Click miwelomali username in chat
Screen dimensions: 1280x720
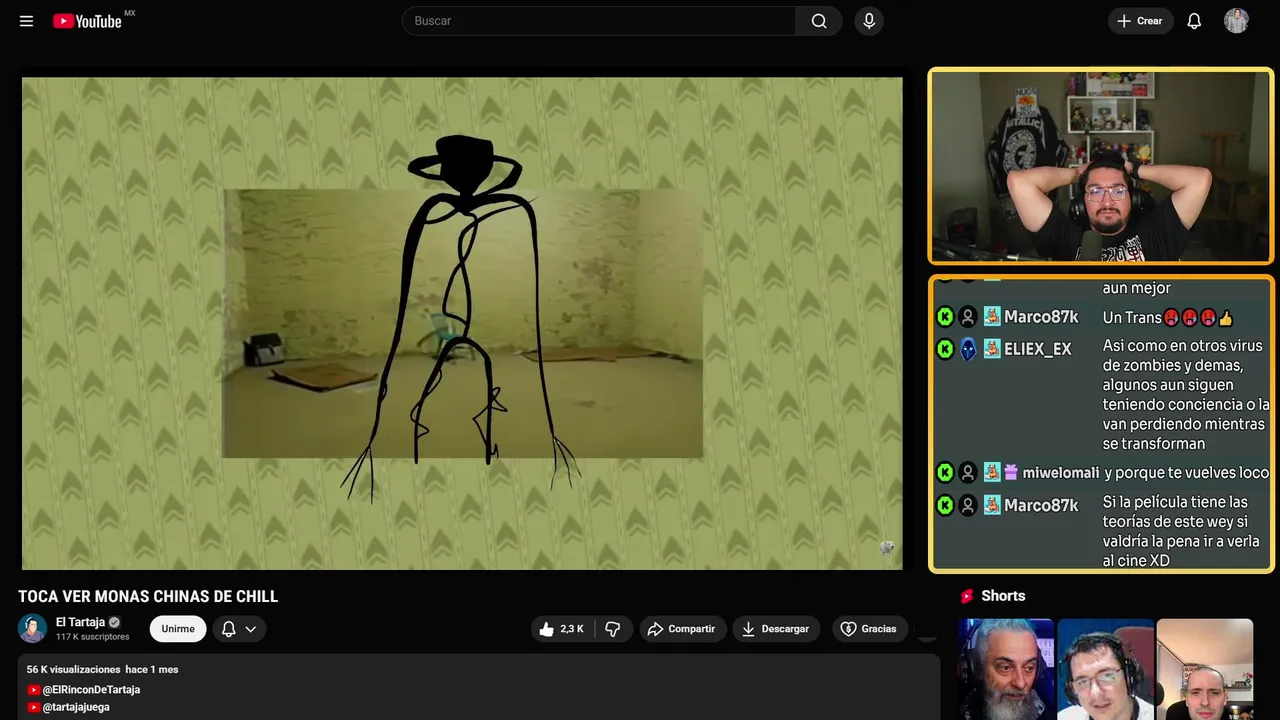click(x=1060, y=473)
